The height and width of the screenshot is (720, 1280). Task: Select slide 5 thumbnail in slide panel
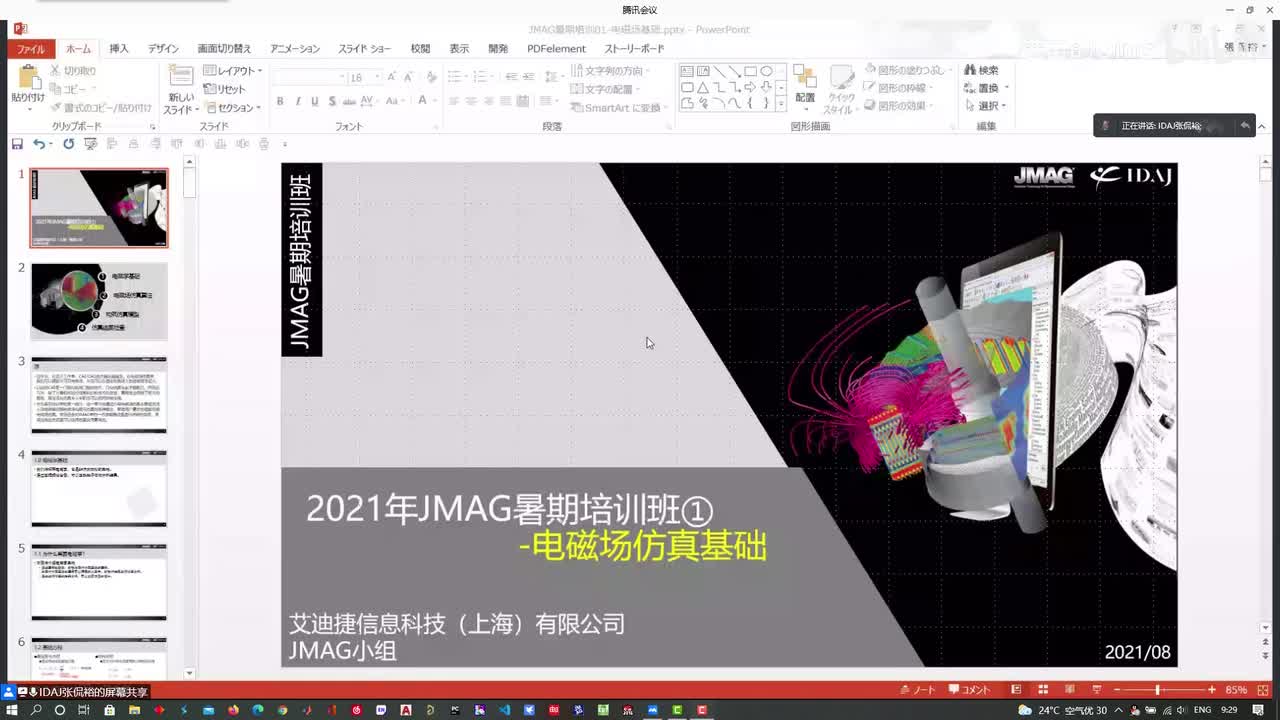[x=99, y=582]
